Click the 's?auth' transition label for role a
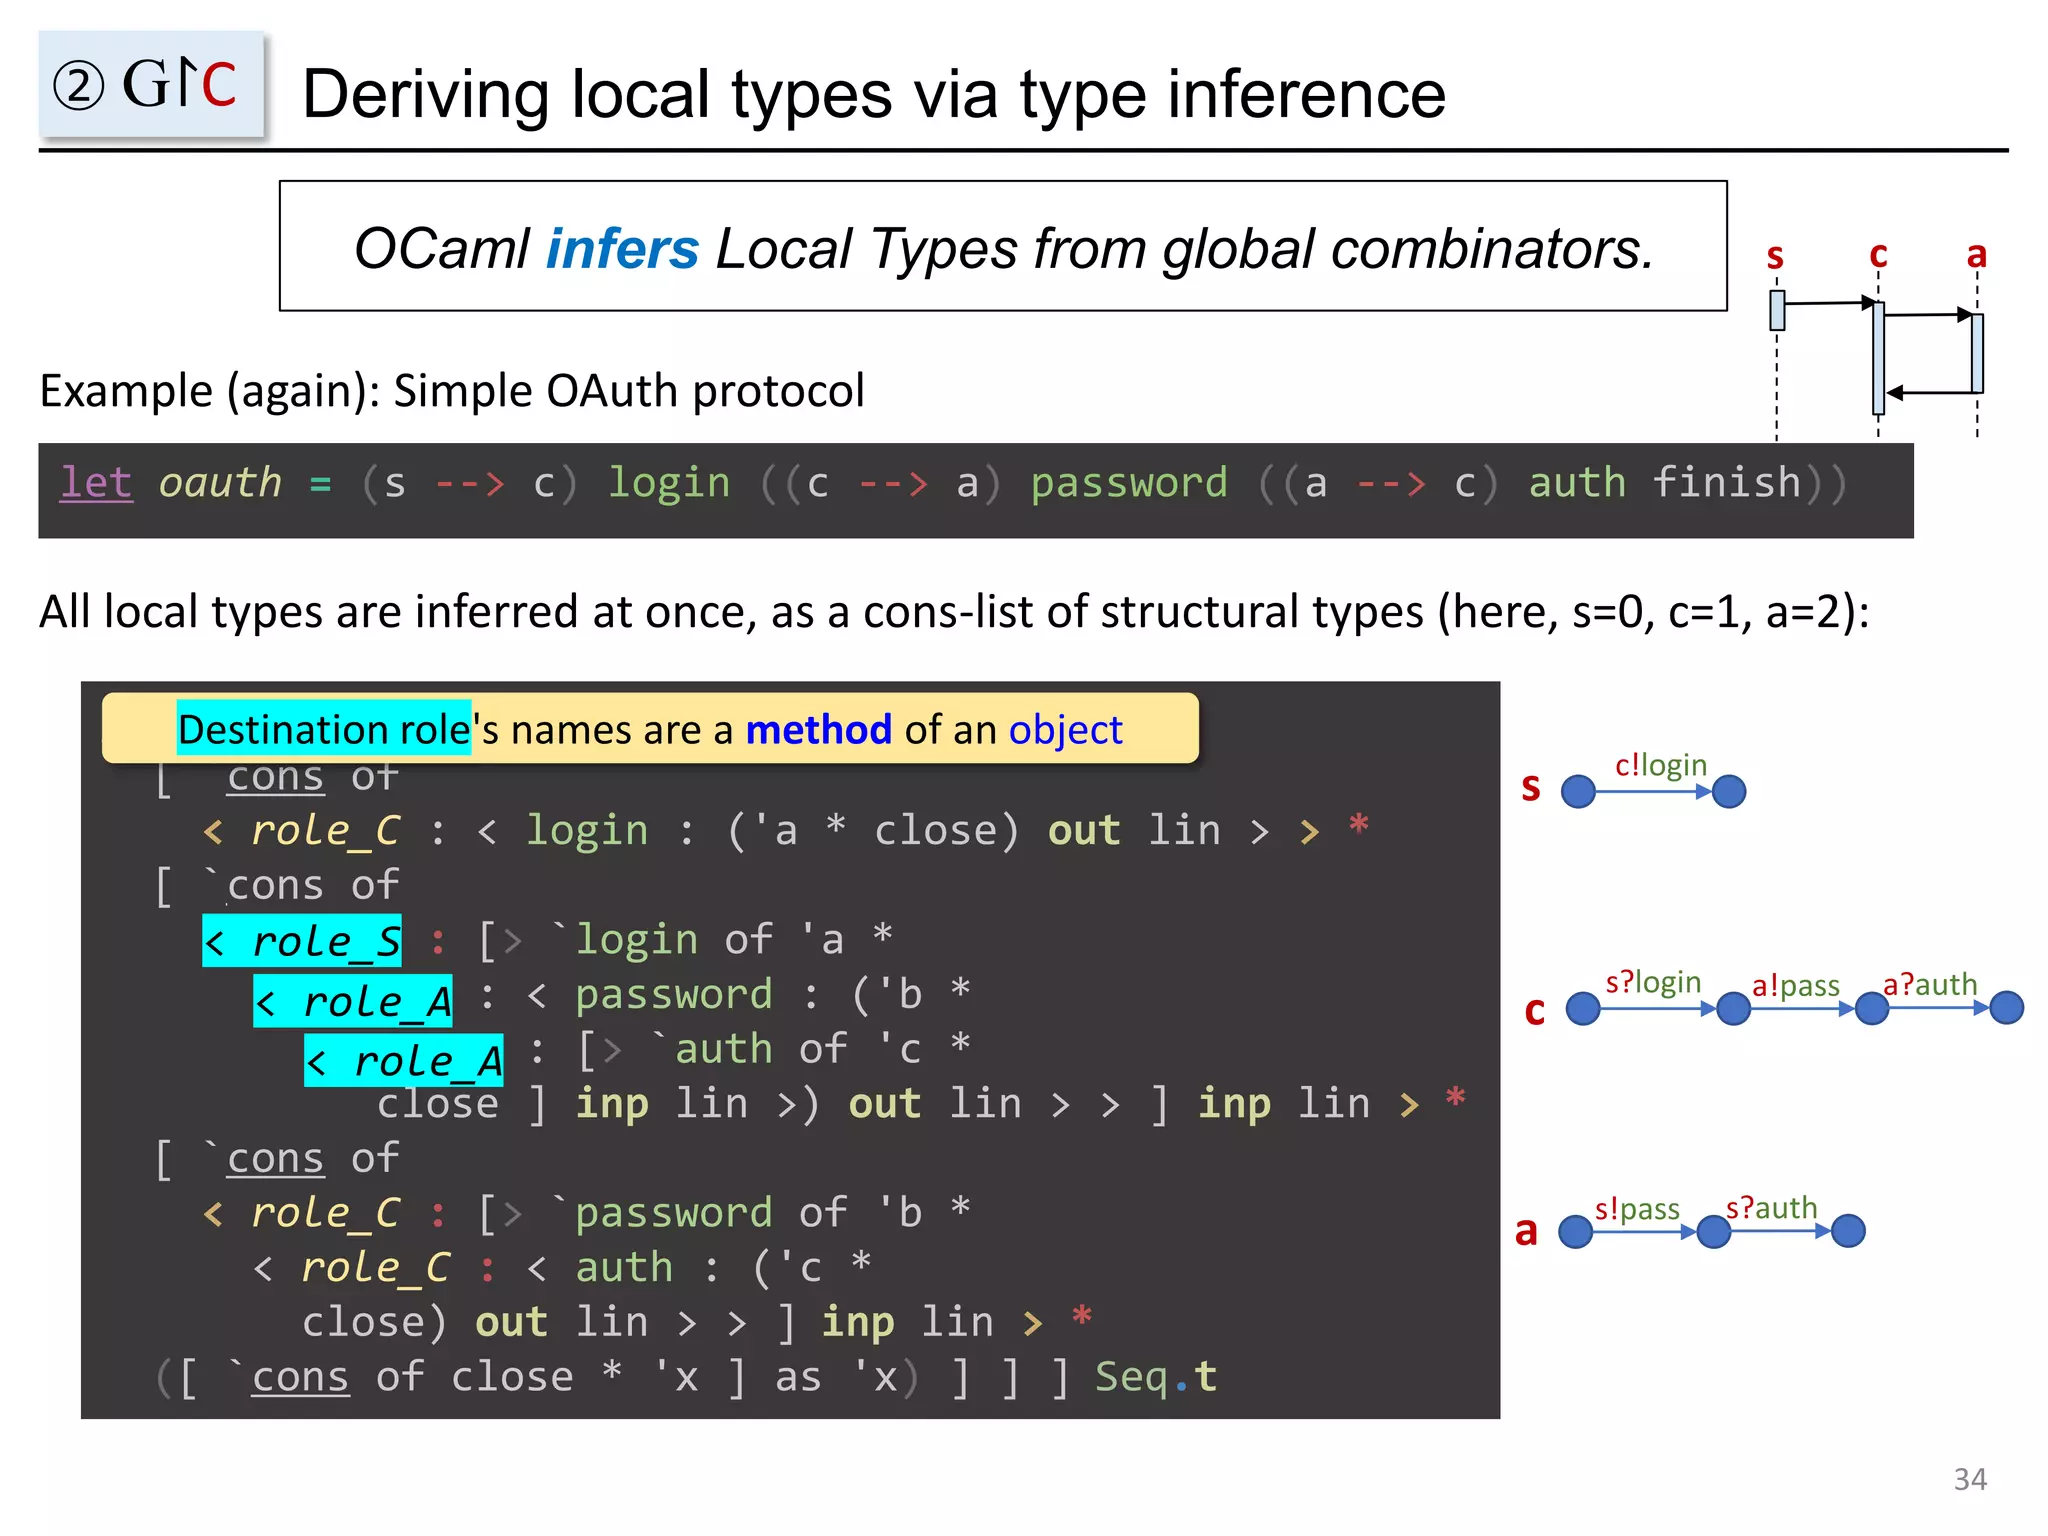 (1771, 1207)
